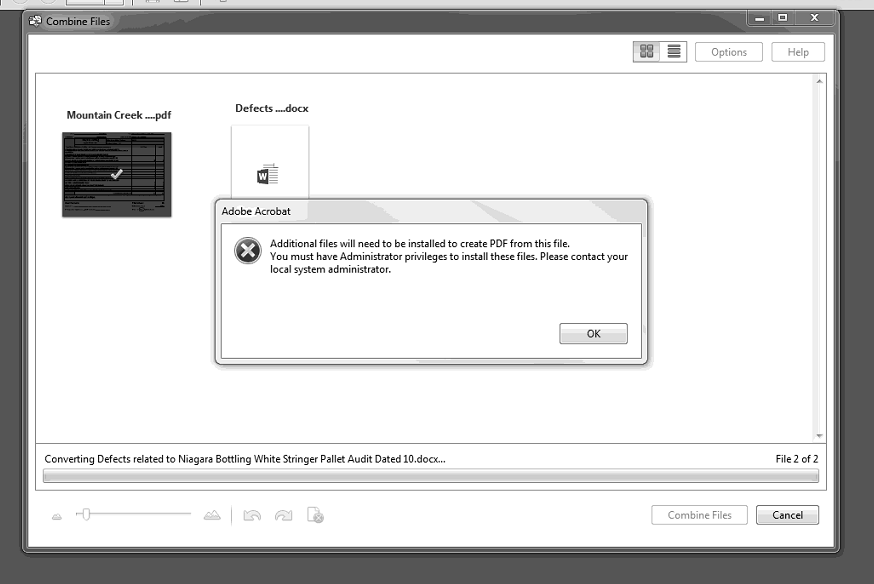The height and width of the screenshot is (584, 874).
Task: Click the scrollbar down arrow
Action: pyautogui.click(x=819, y=435)
